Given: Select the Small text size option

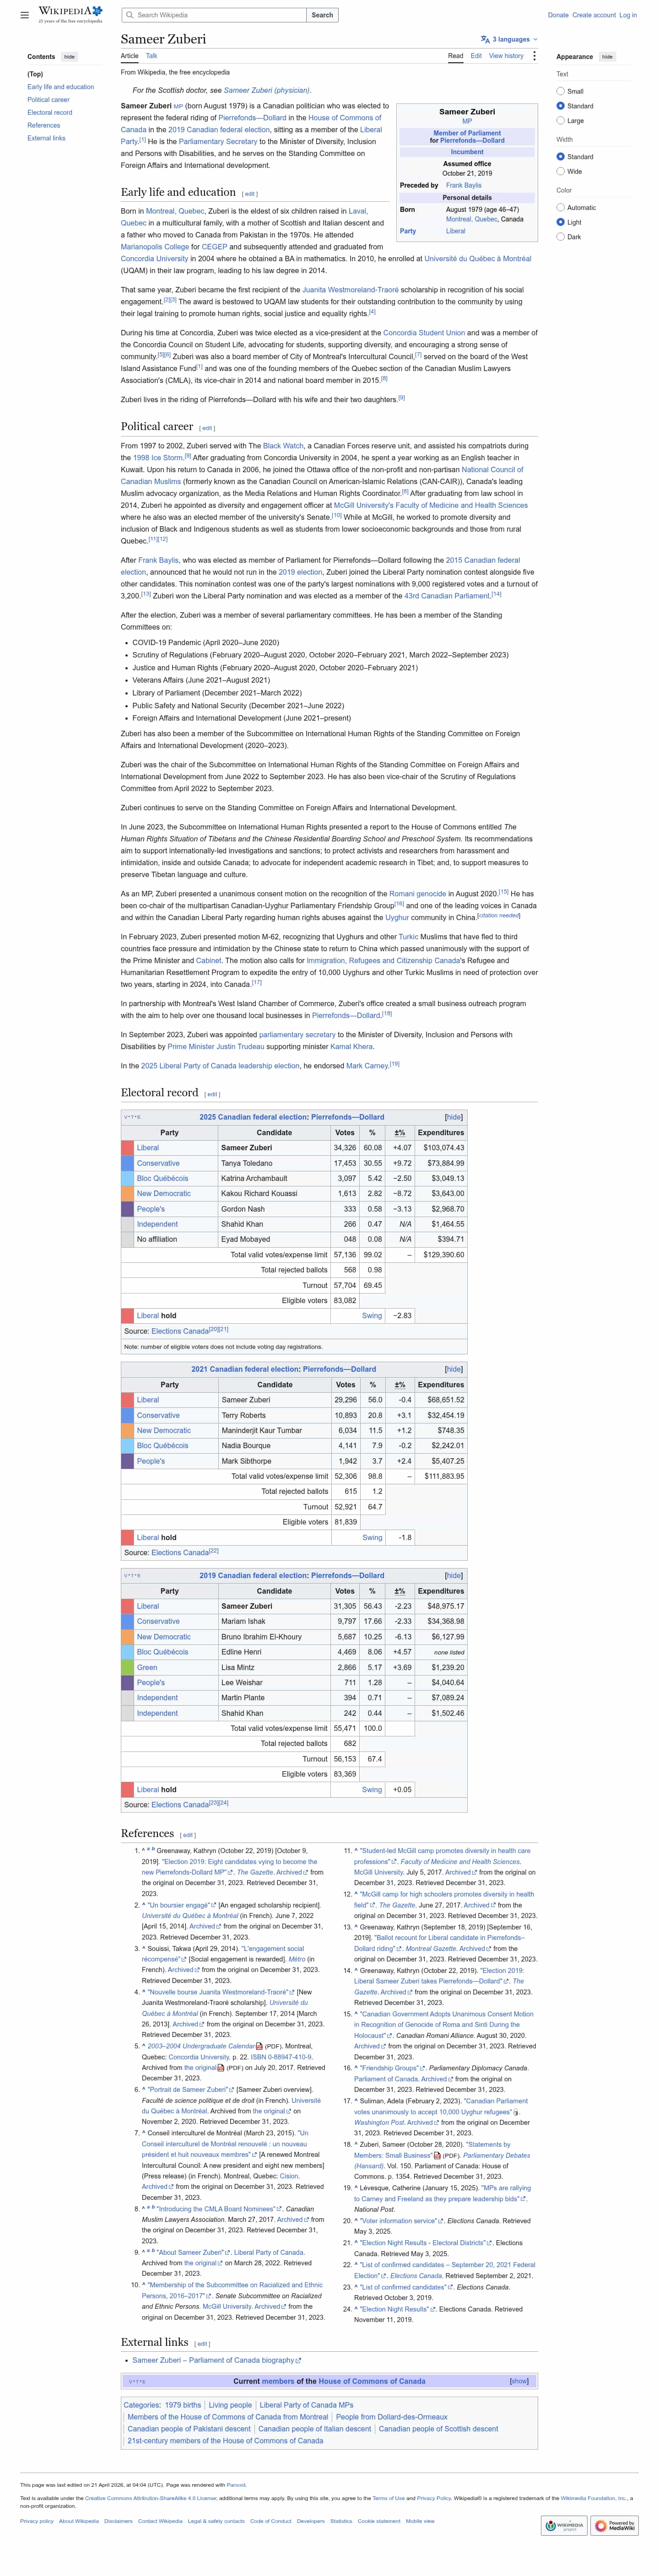Looking at the screenshot, I should tap(560, 91).
